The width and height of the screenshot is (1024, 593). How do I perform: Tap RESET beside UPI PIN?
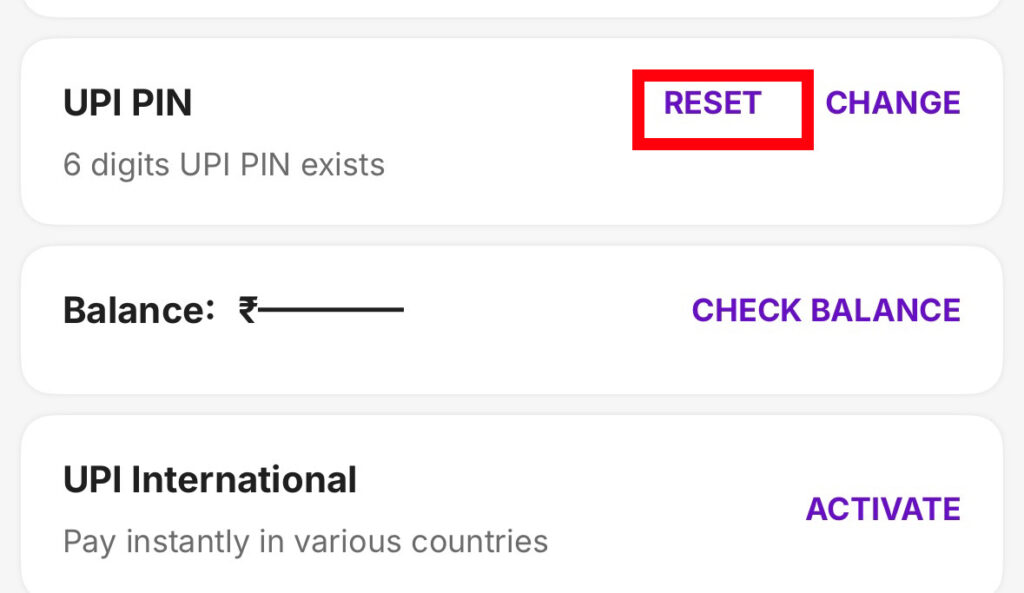tap(712, 103)
